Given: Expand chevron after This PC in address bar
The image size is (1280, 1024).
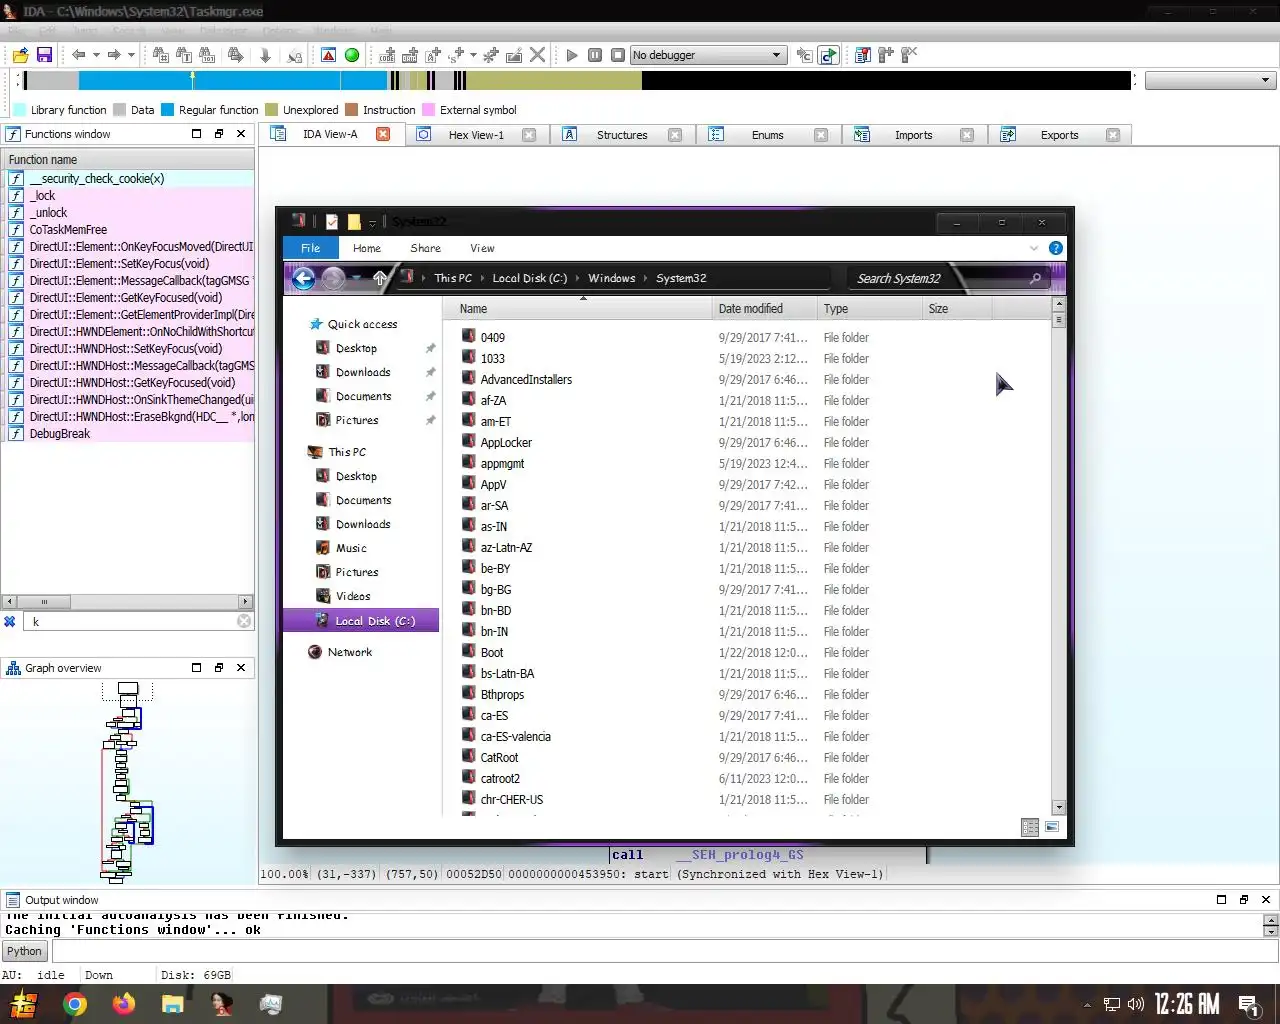Looking at the screenshot, I should tap(482, 279).
